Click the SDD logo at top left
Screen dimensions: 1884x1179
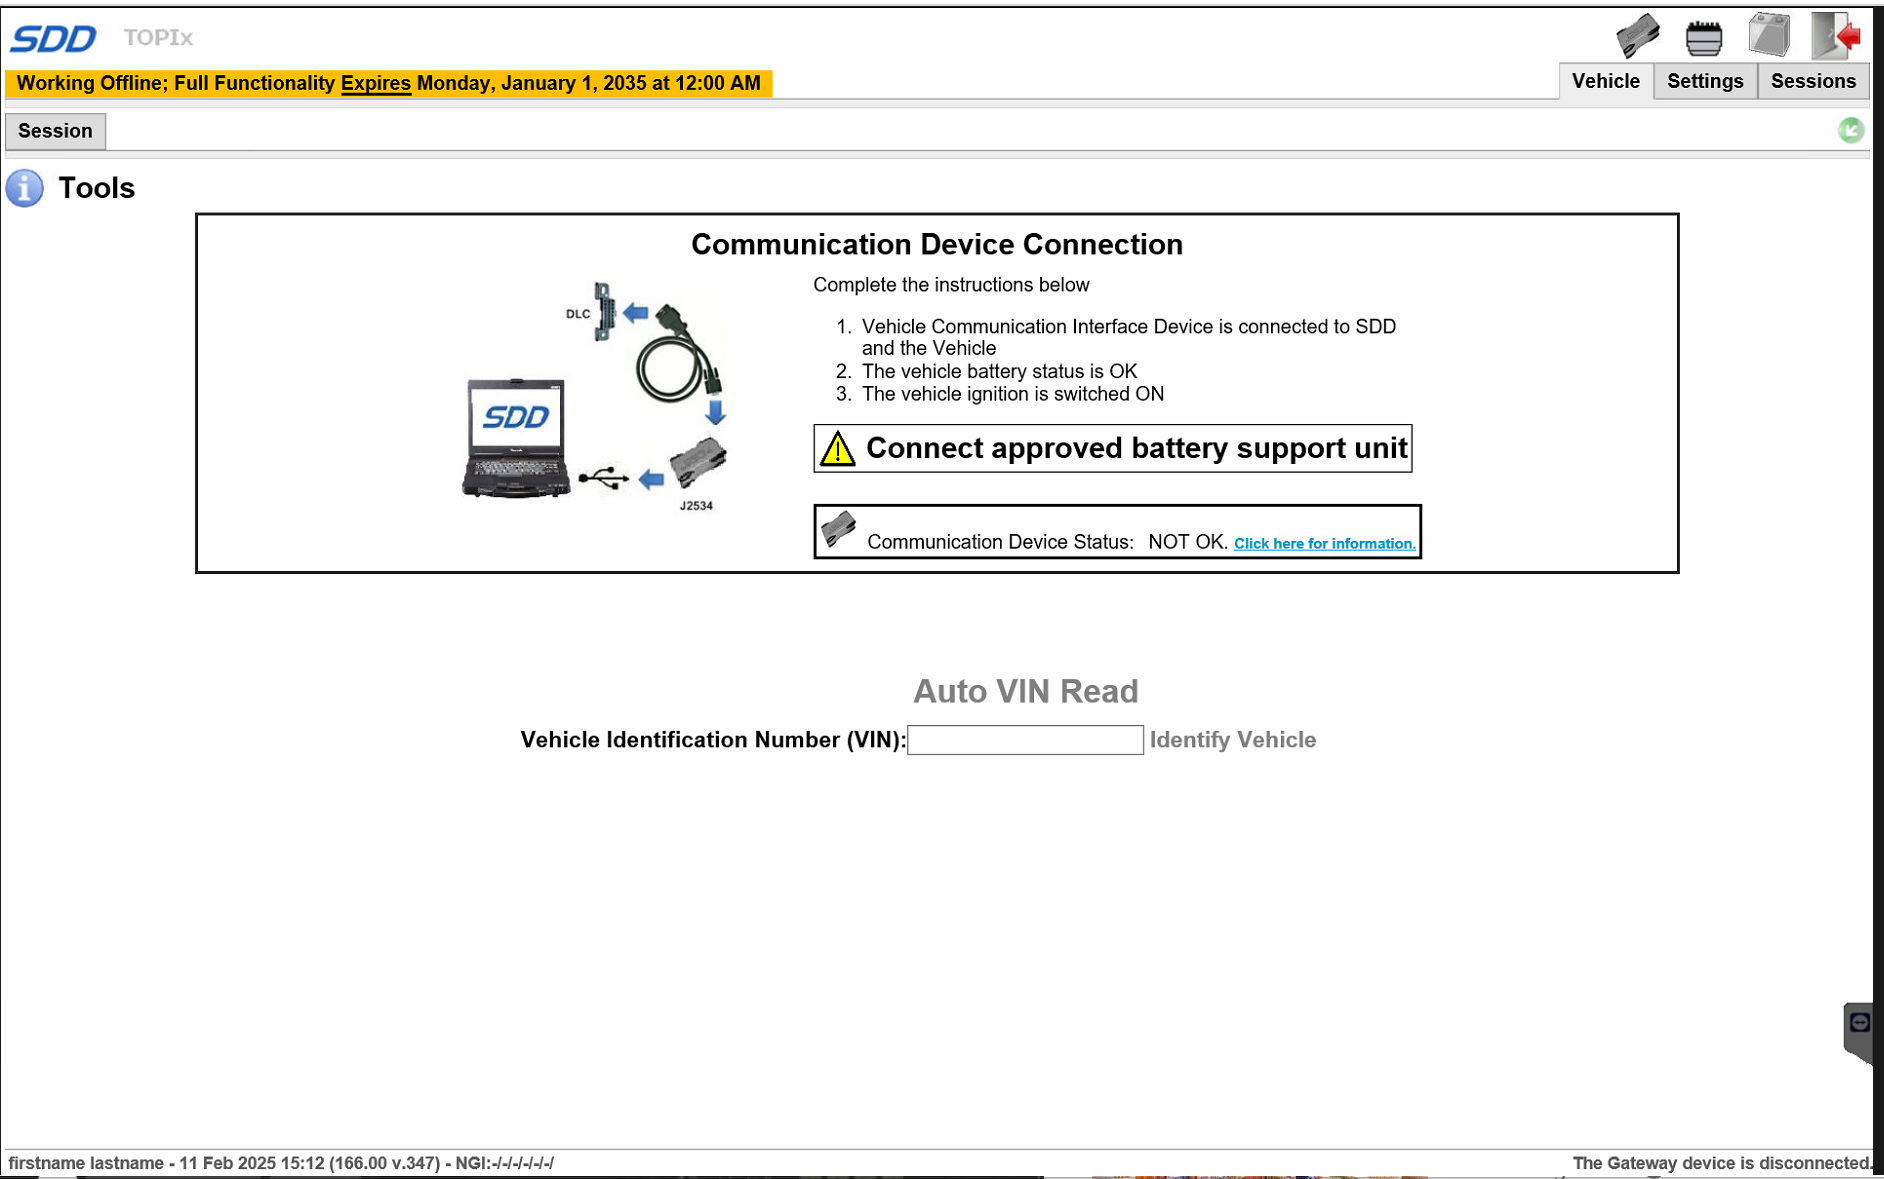(x=53, y=38)
